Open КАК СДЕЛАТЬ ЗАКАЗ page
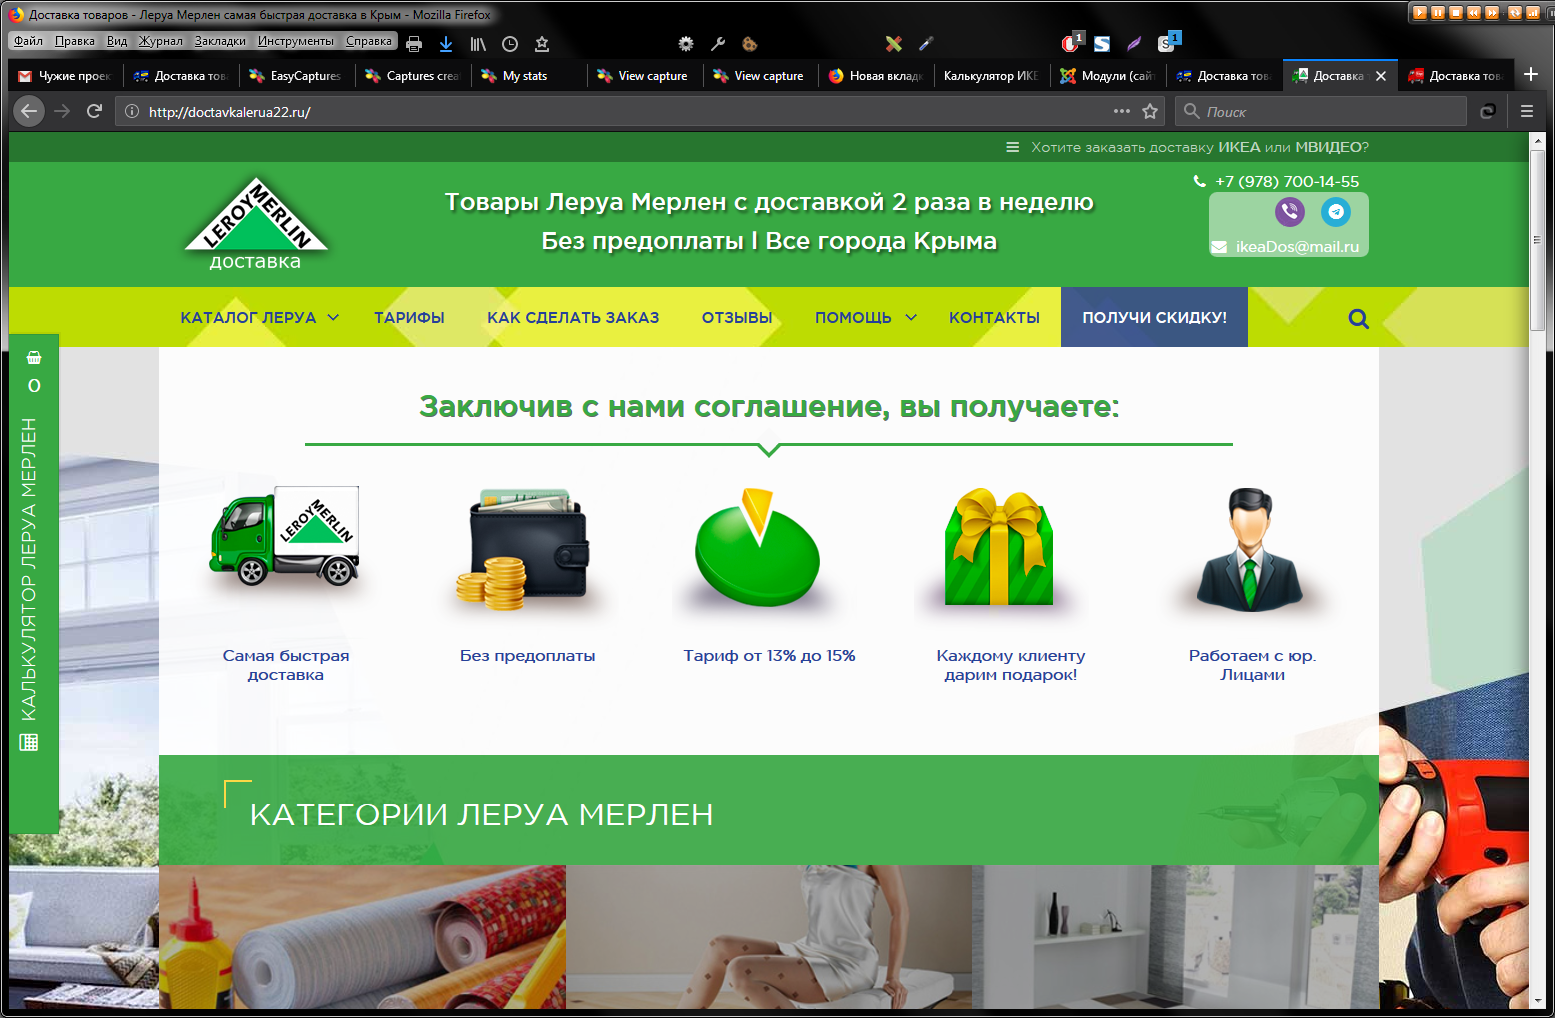Viewport: 1555px width, 1018px height. click(573, 317)
